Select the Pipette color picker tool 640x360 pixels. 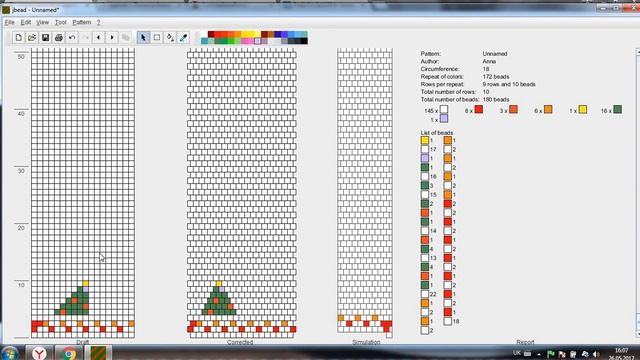pos(183,38)
